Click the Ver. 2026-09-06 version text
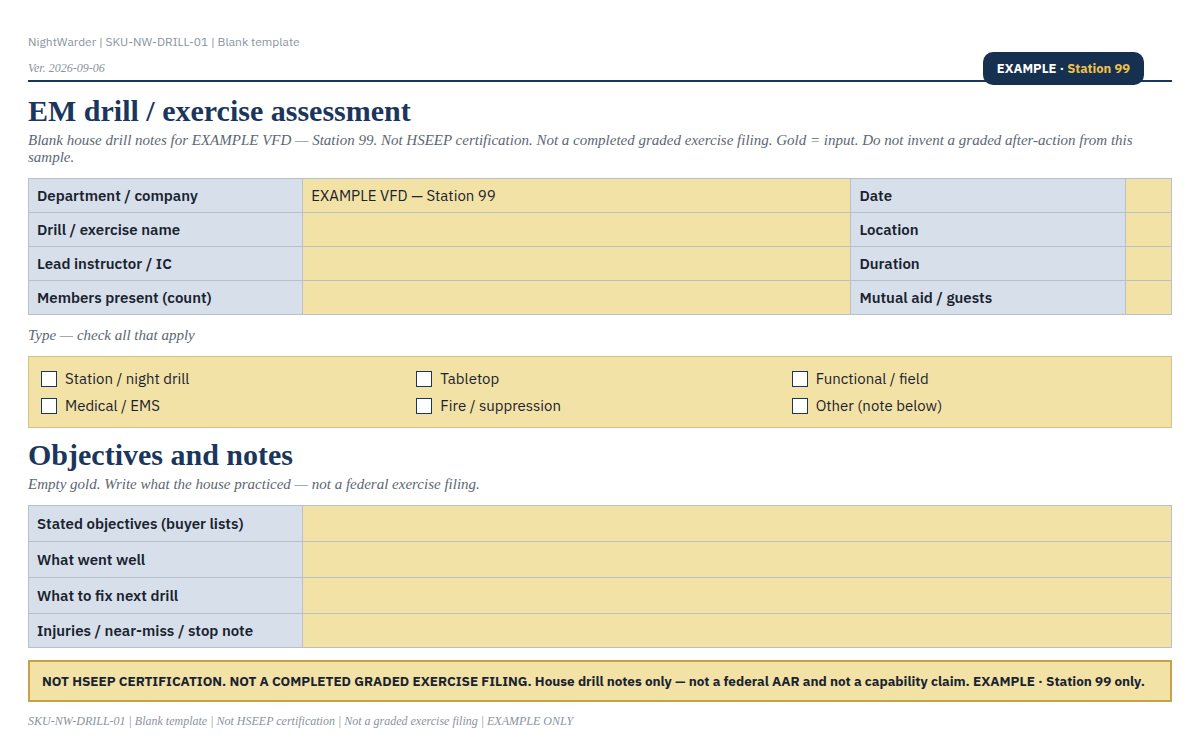 pyautogui.click(x=66, y=68)
